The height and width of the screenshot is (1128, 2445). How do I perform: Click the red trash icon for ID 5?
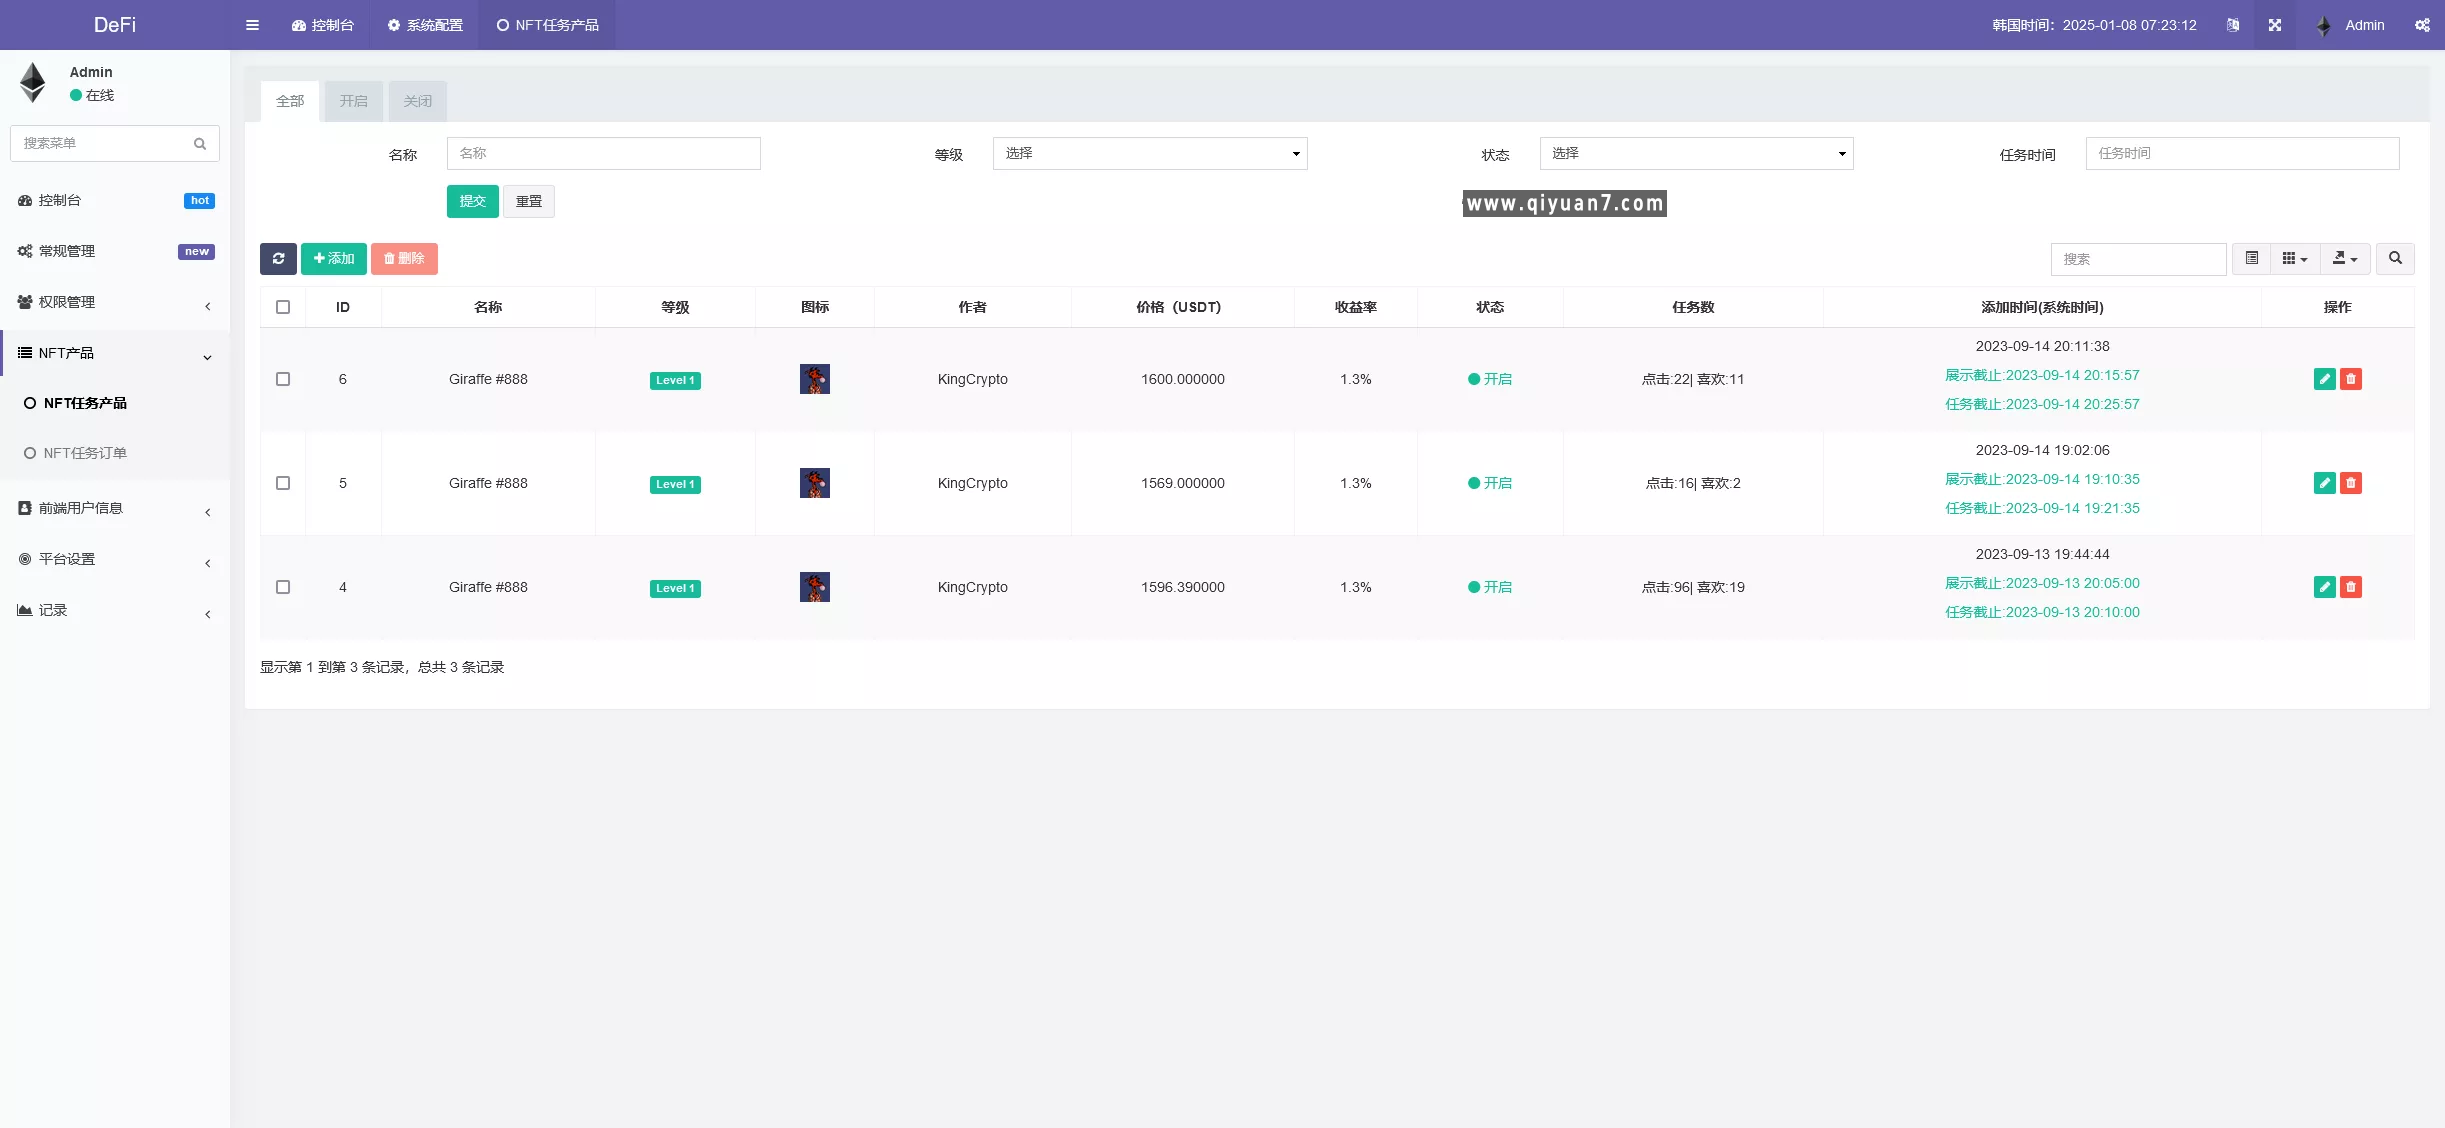[2351, 483]
